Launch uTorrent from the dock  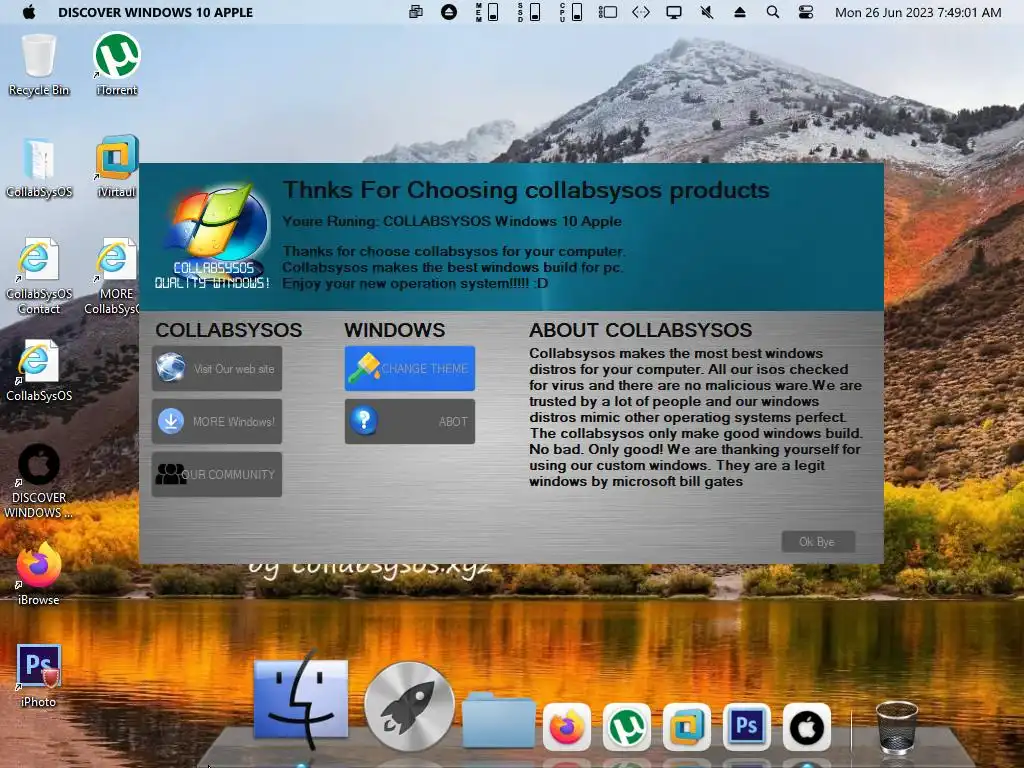pos(626,726)
